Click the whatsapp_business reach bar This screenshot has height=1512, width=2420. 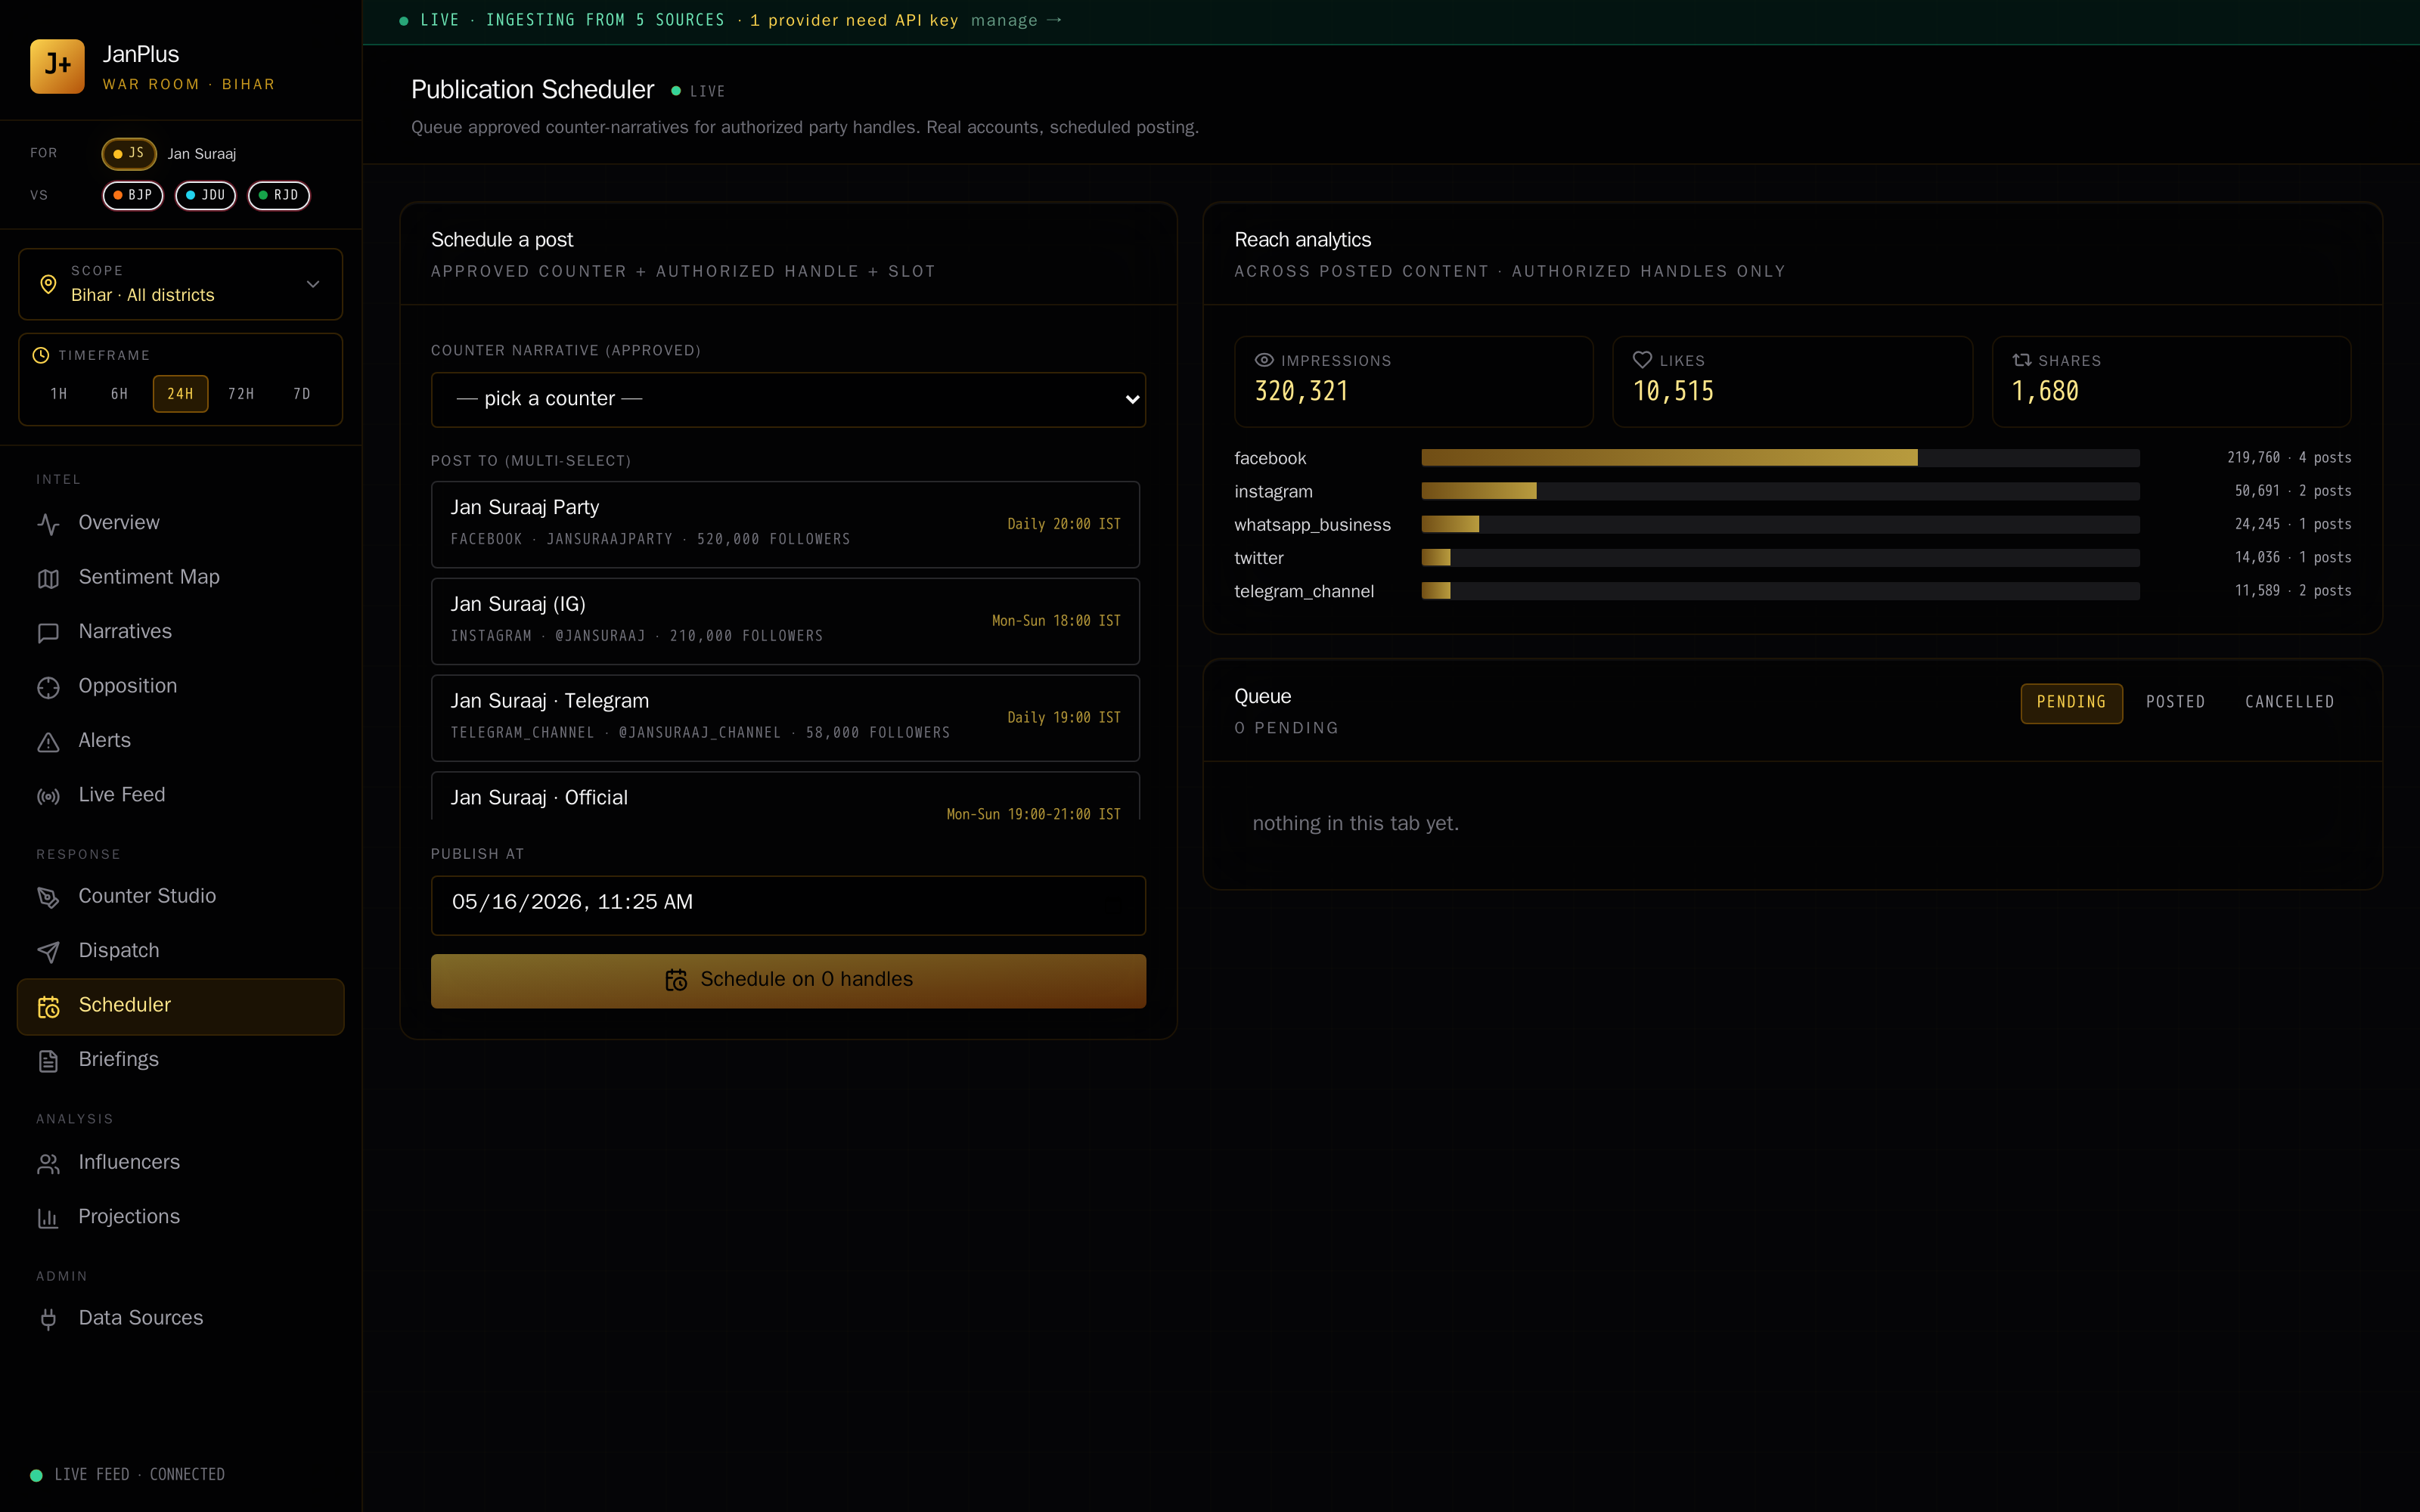click(x=1780, y=524)
